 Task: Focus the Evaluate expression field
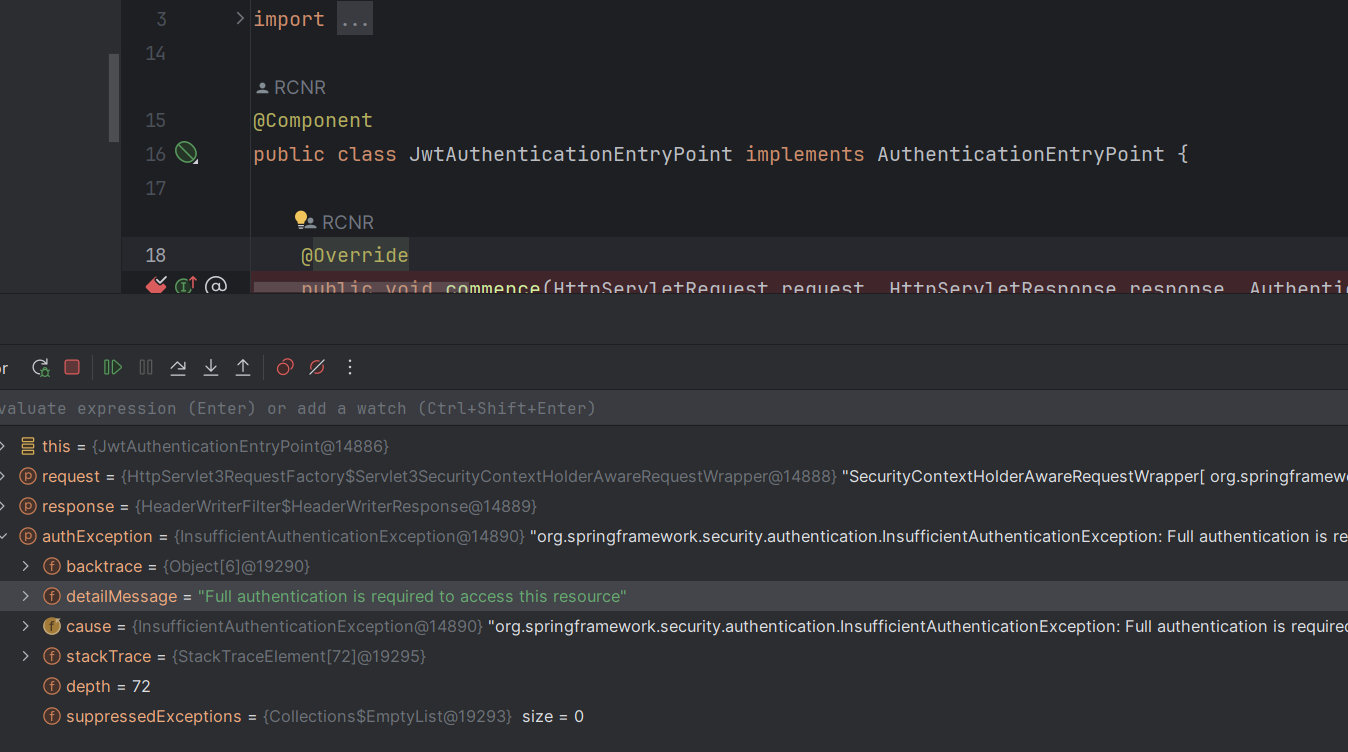coord(674,408)
